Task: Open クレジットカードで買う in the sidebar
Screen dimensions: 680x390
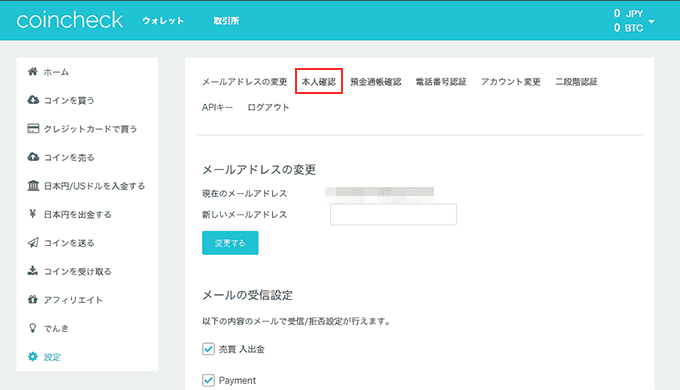Action: pos(90,129)
